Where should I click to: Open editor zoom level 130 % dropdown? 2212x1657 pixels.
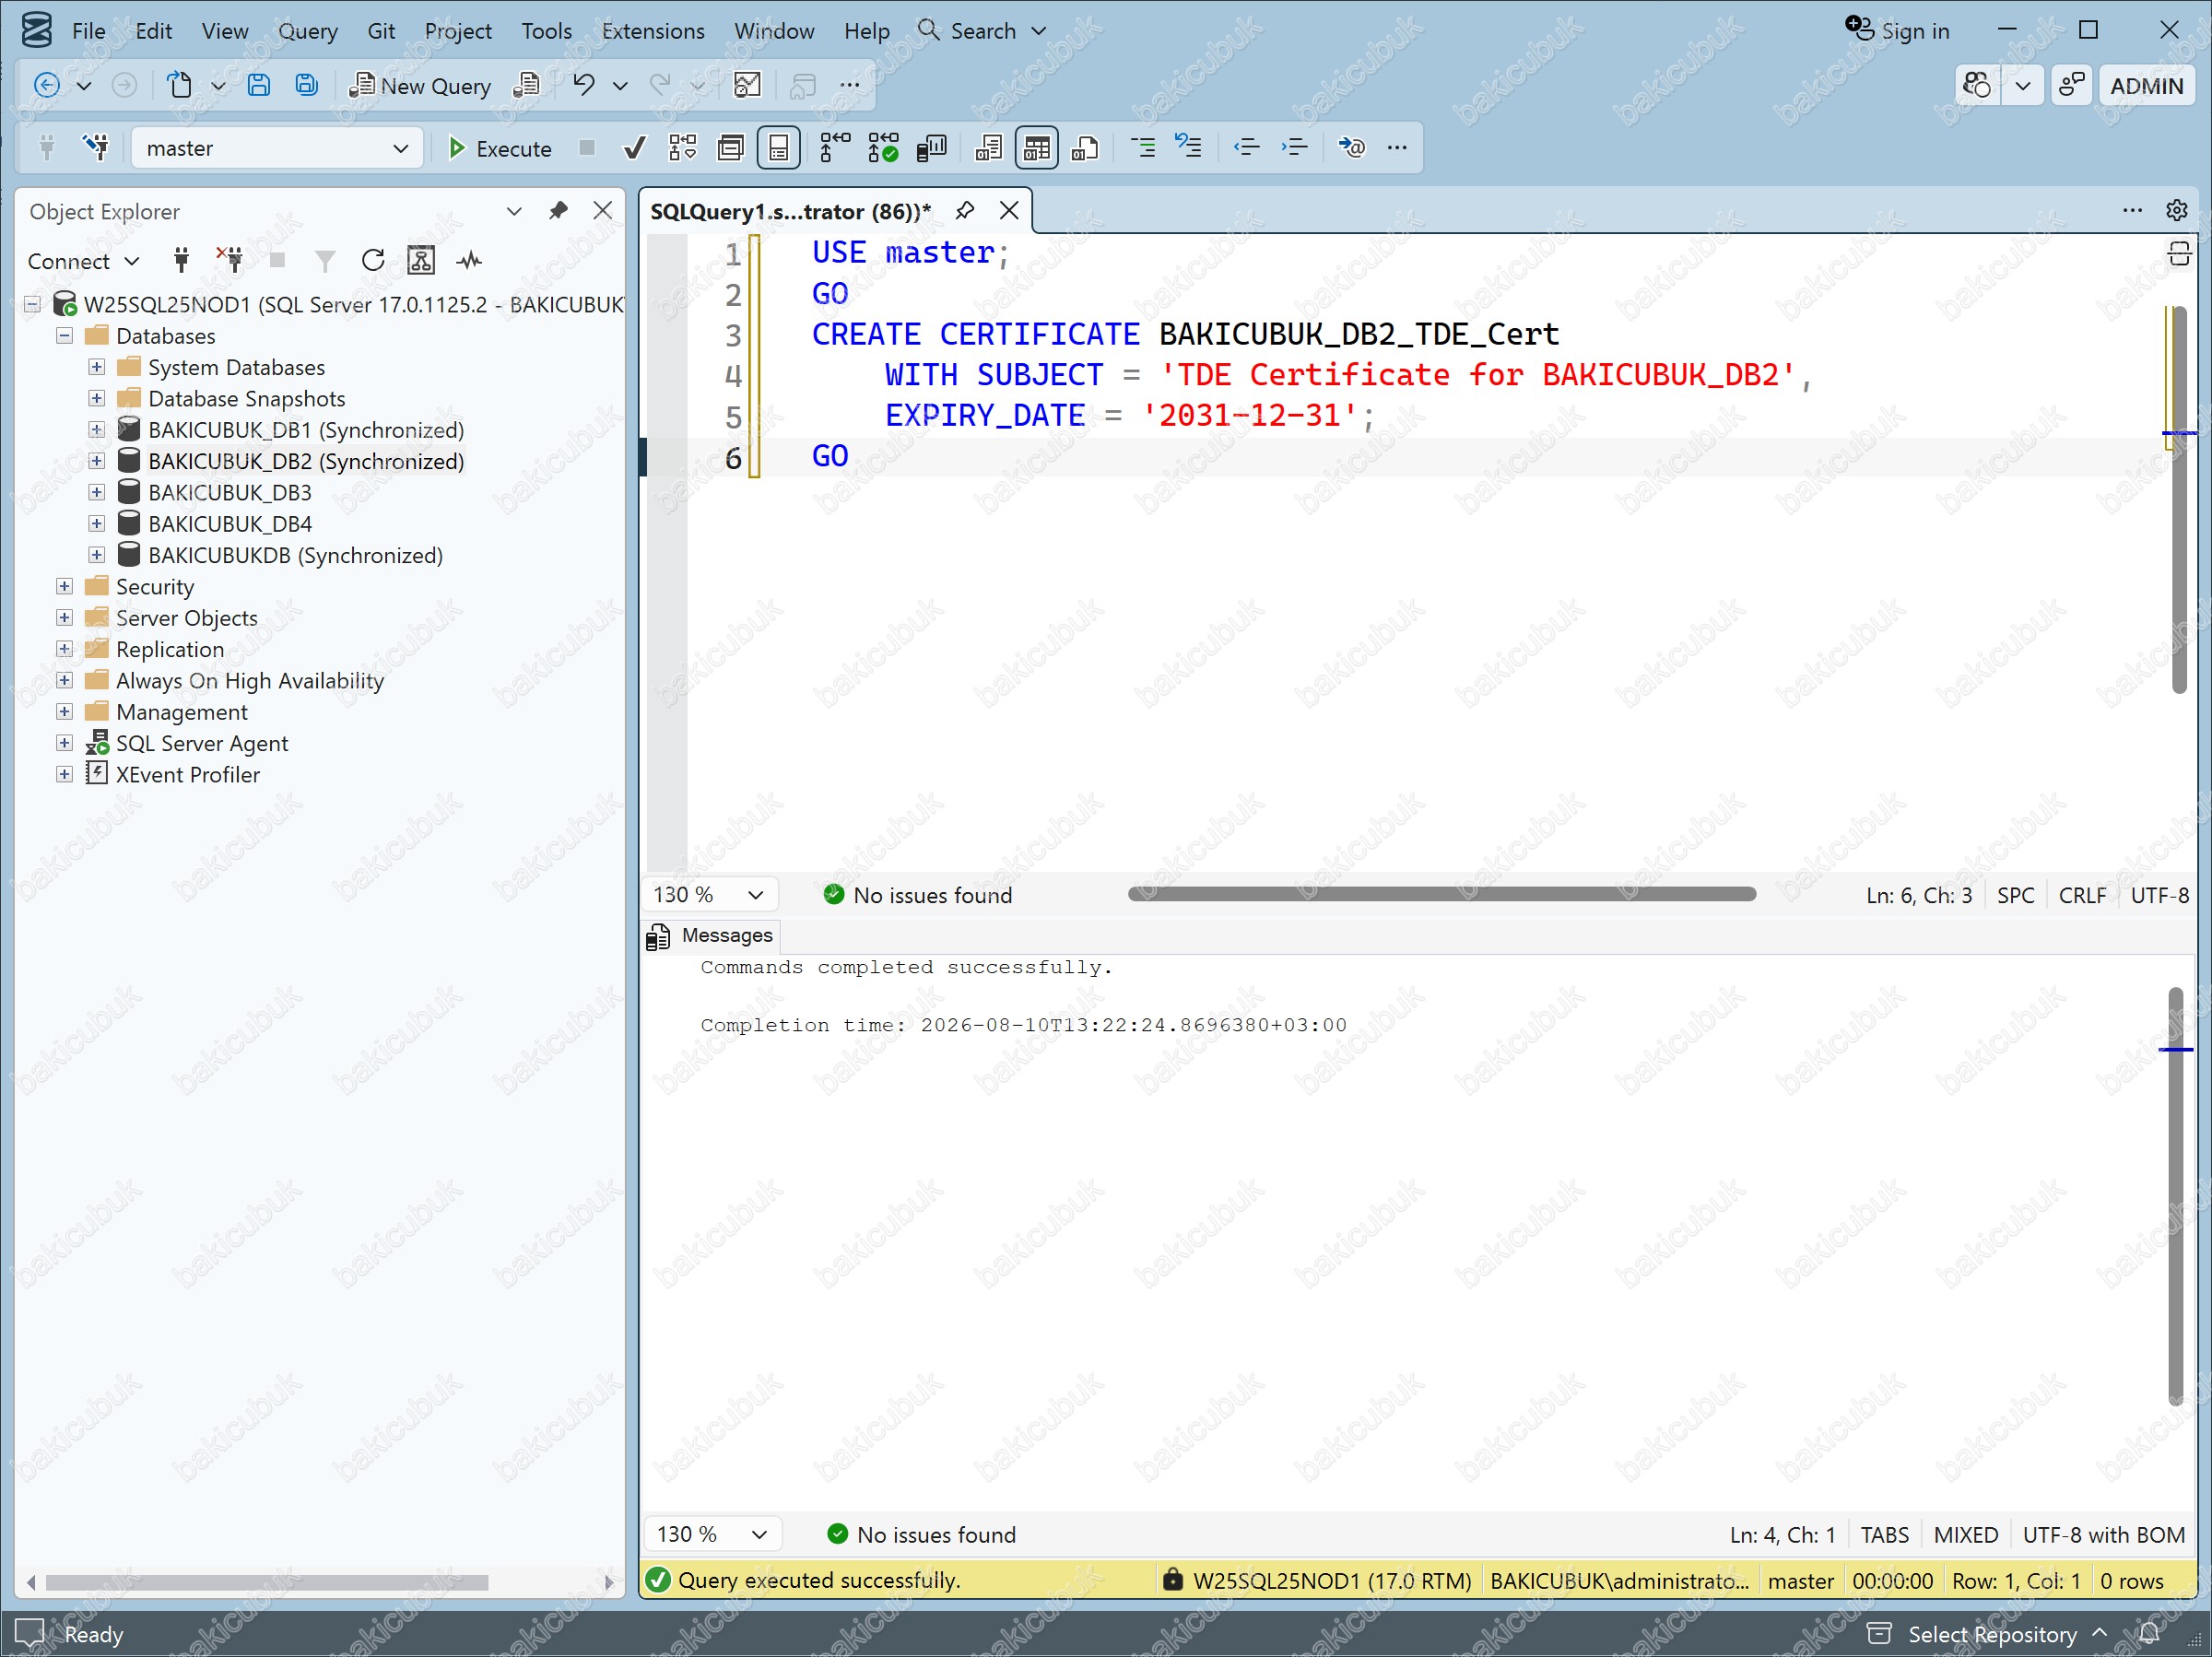click(709, 895)
